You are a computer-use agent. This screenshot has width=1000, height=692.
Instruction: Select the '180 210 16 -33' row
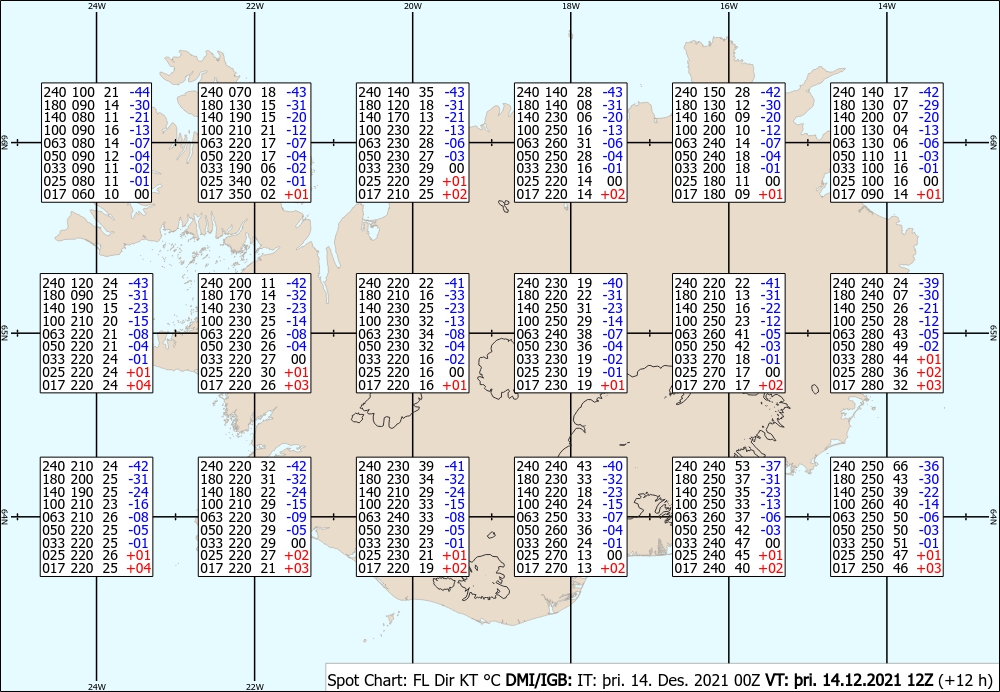pyautogui.click(x=413, y=295)
